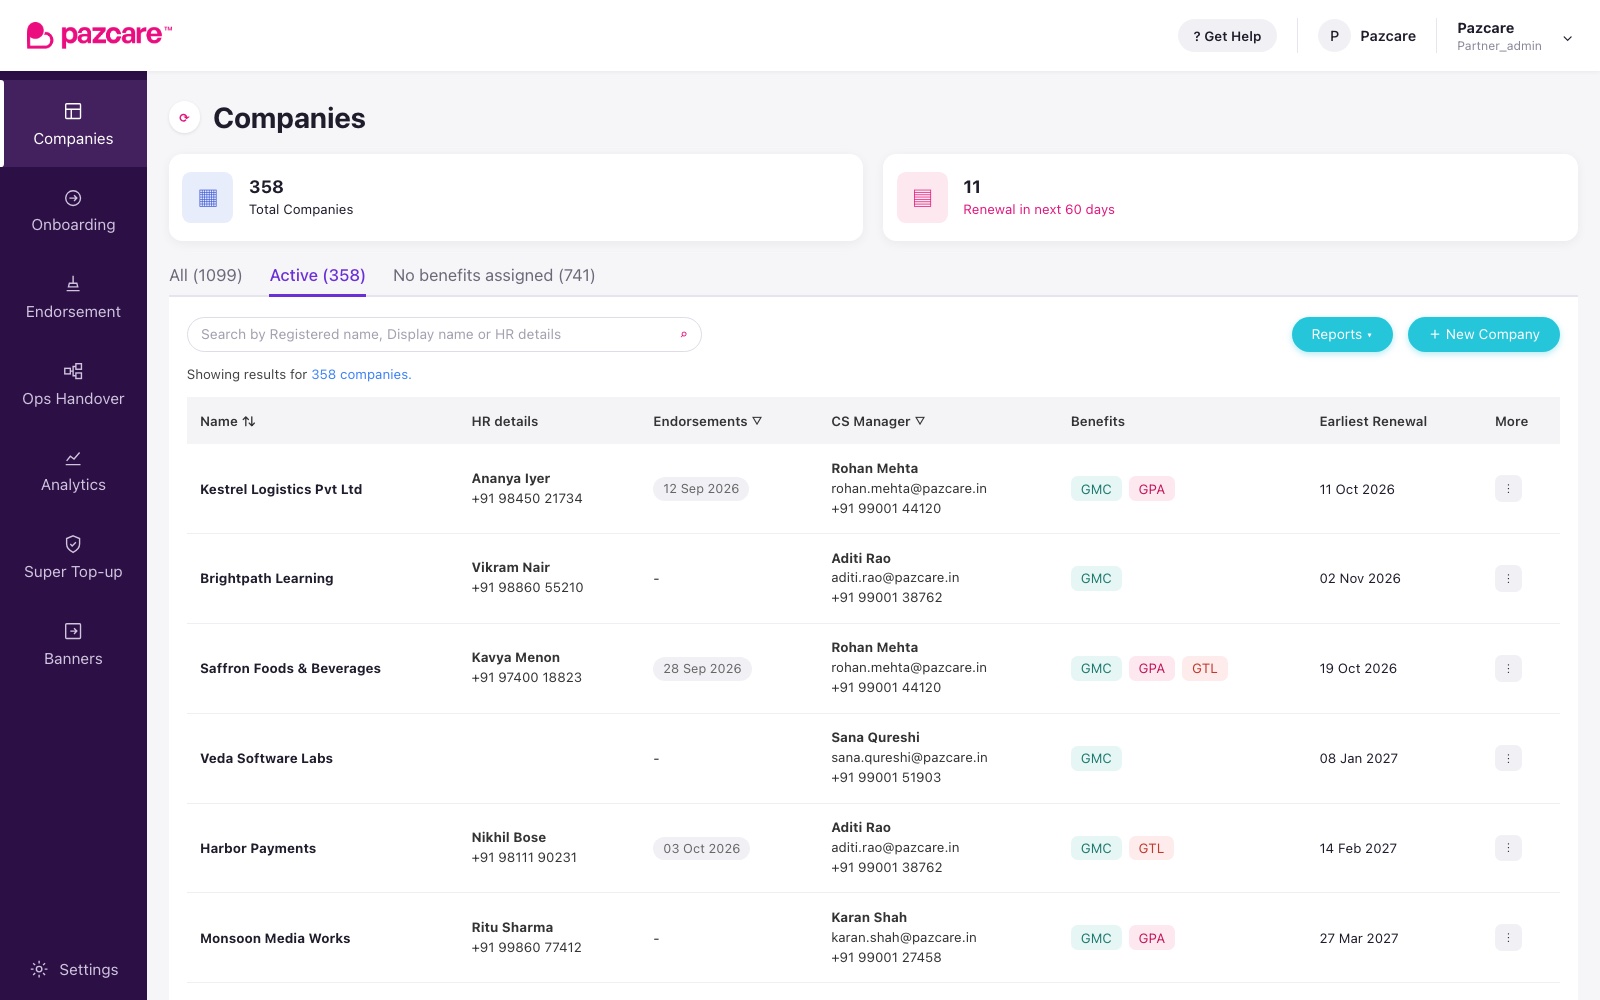The height and width of the screenshot is (1000, 1600).
Task: Click the GMC badge for Kestrel Logistics
Action: point(1096,489)
